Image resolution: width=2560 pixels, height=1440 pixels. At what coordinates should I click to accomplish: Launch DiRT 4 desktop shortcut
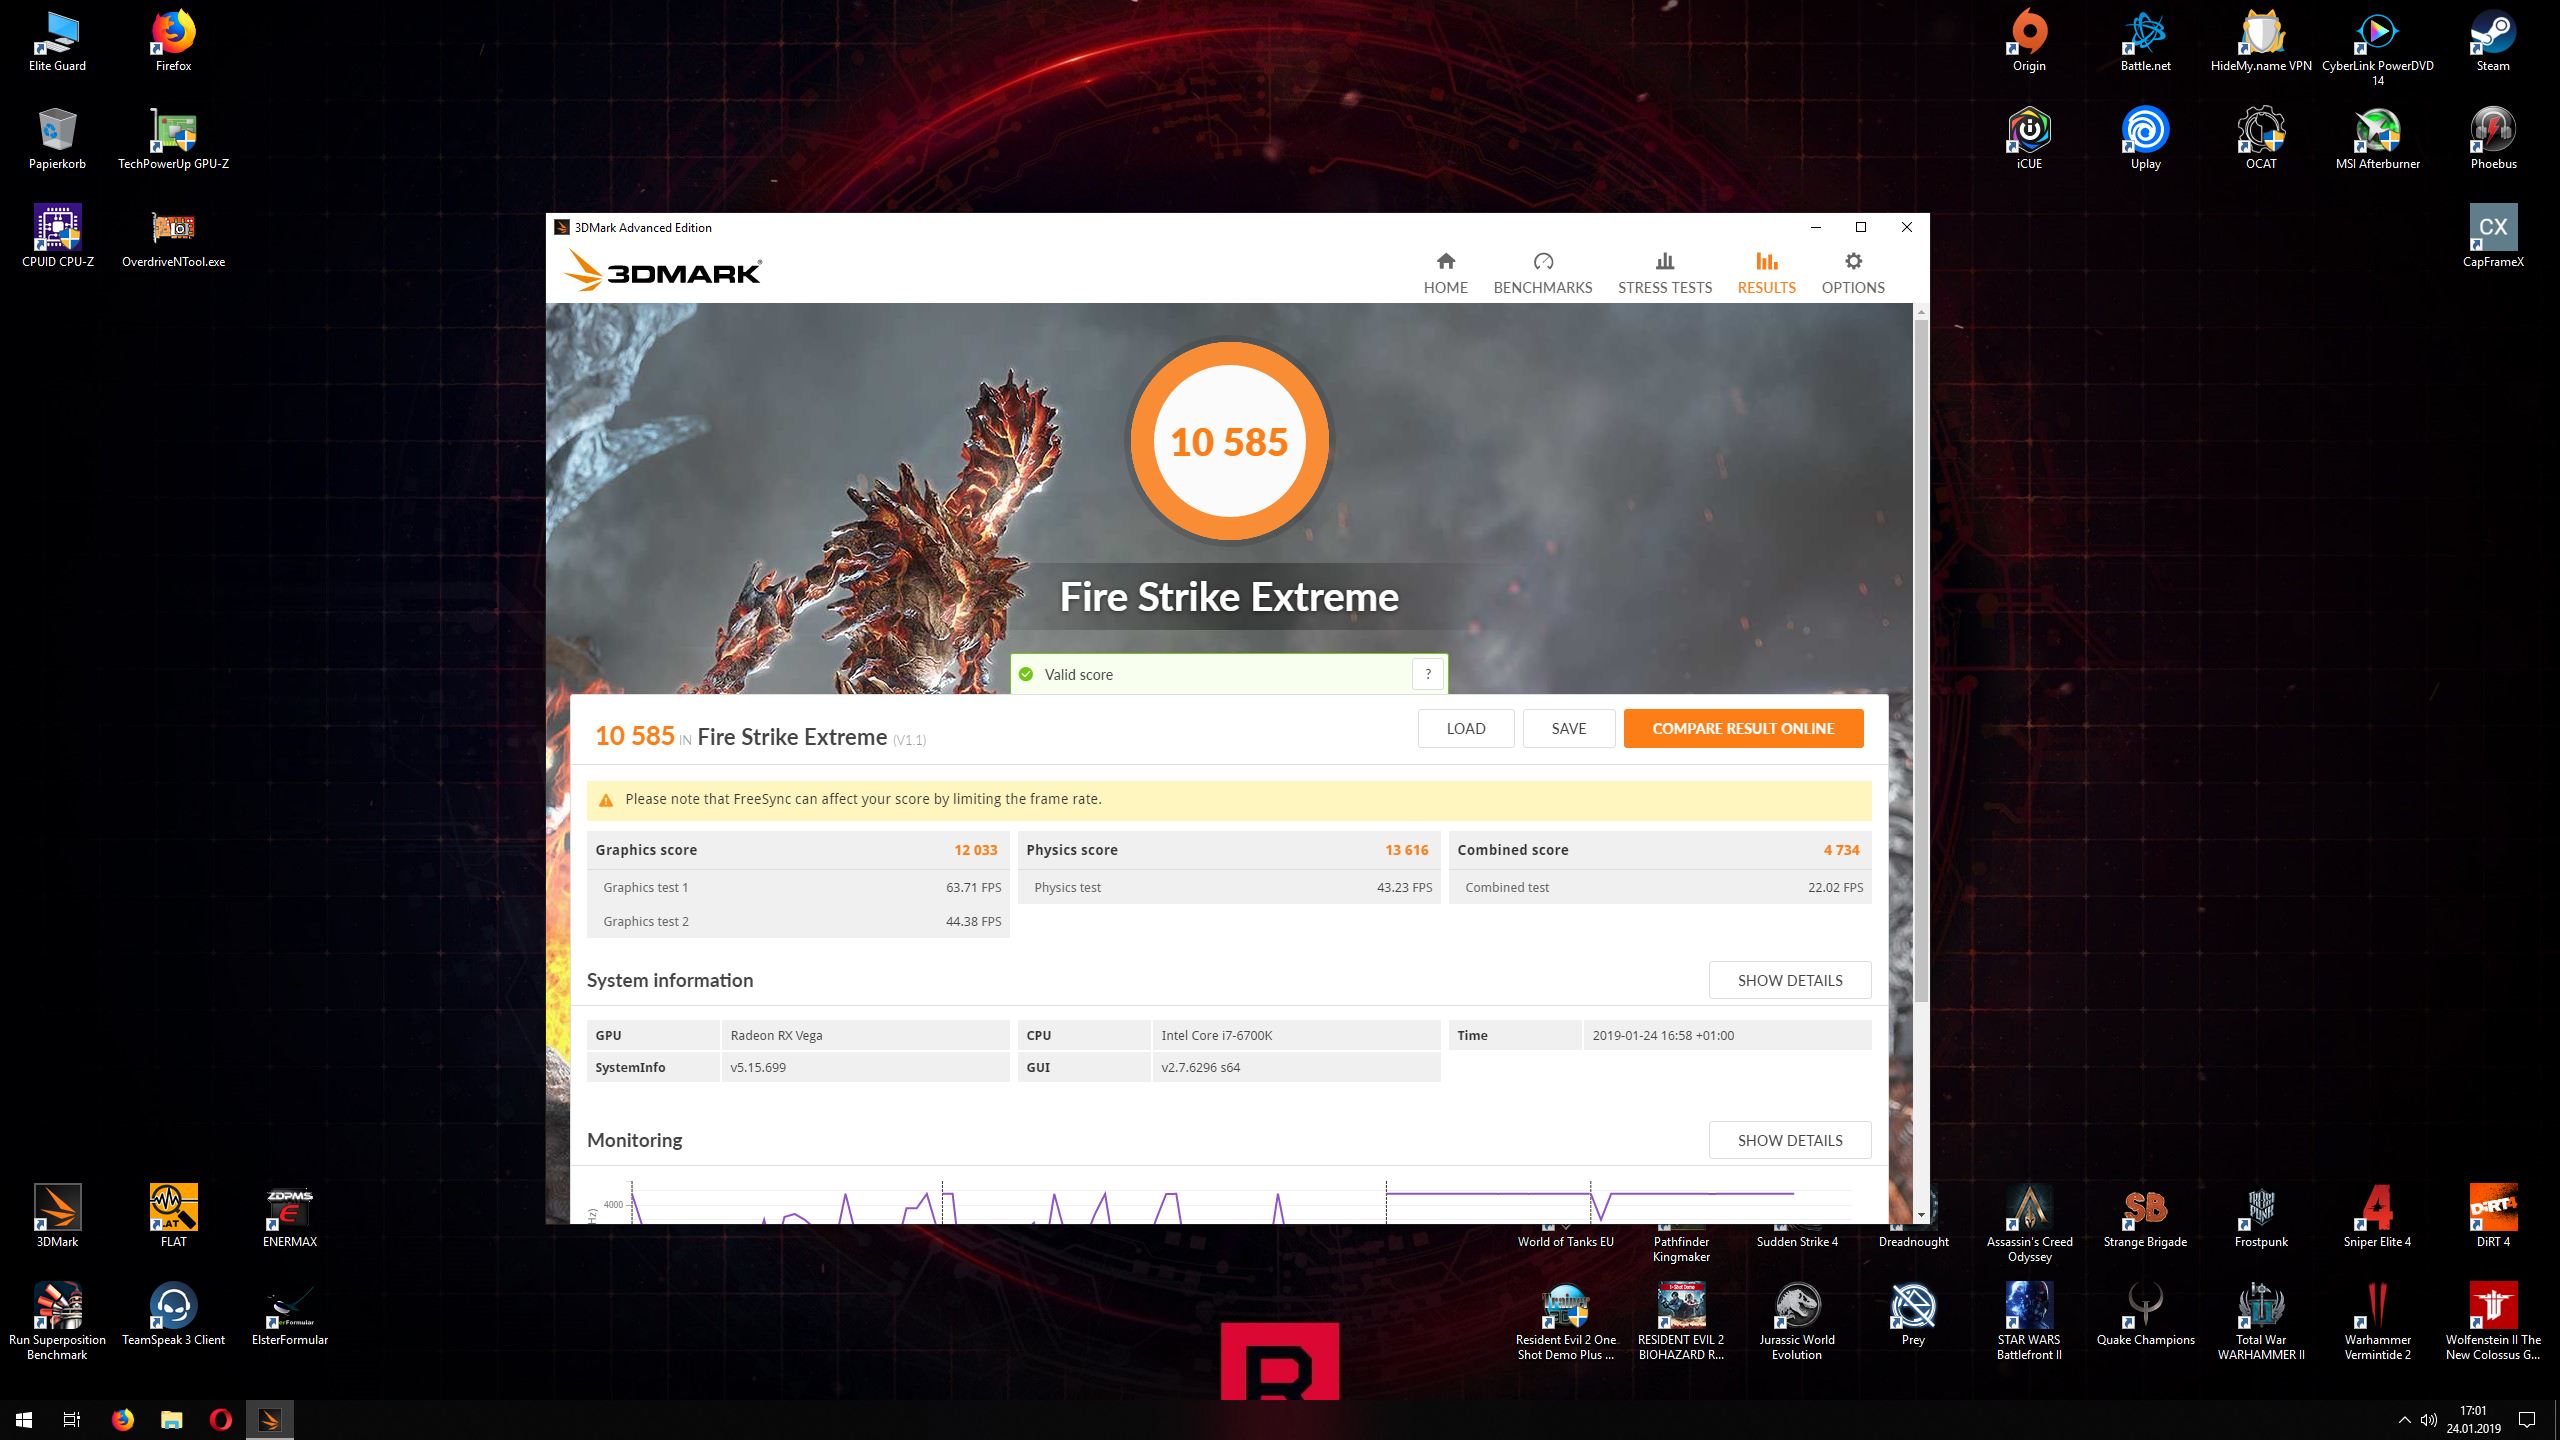(2493, 1218)
